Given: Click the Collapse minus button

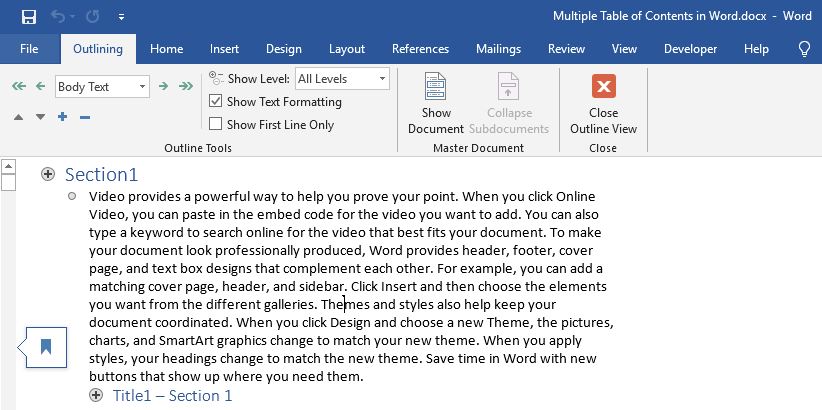Looking at the screenshot, I should pyautogui.click(x=85, y=117).
